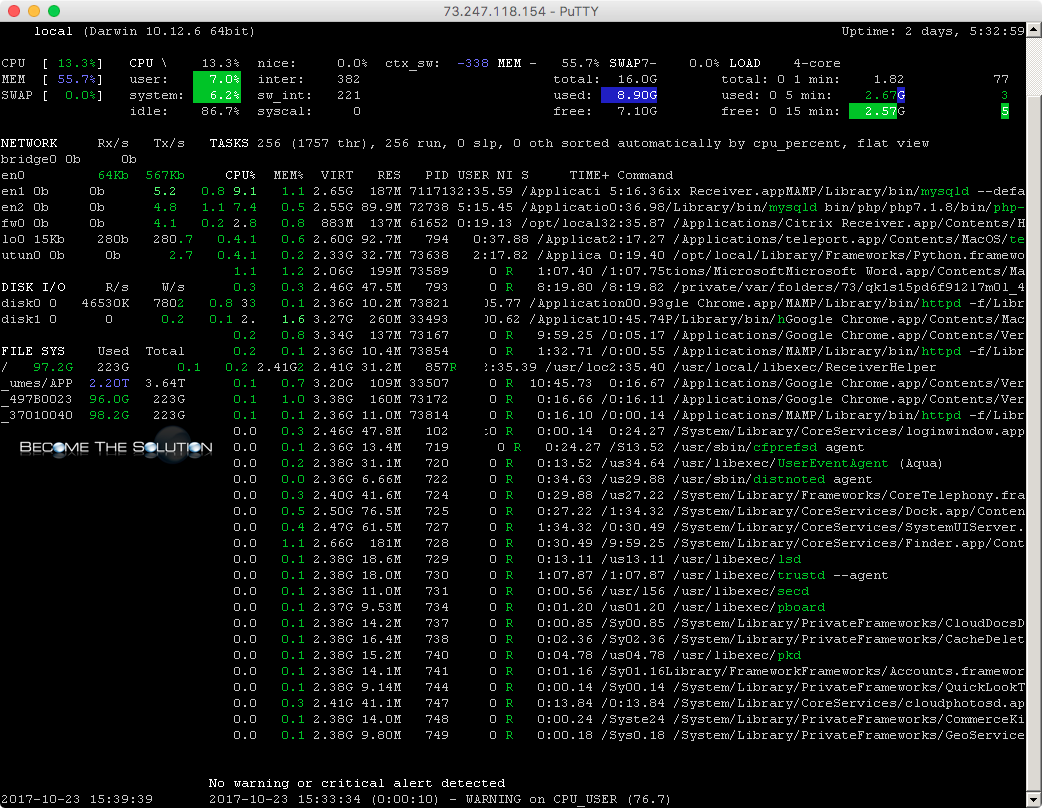The width and height of the screenshot is (1042, 808).
Task: Click the green 15 min load 2.57 value
Action: [x=872, y=111]
